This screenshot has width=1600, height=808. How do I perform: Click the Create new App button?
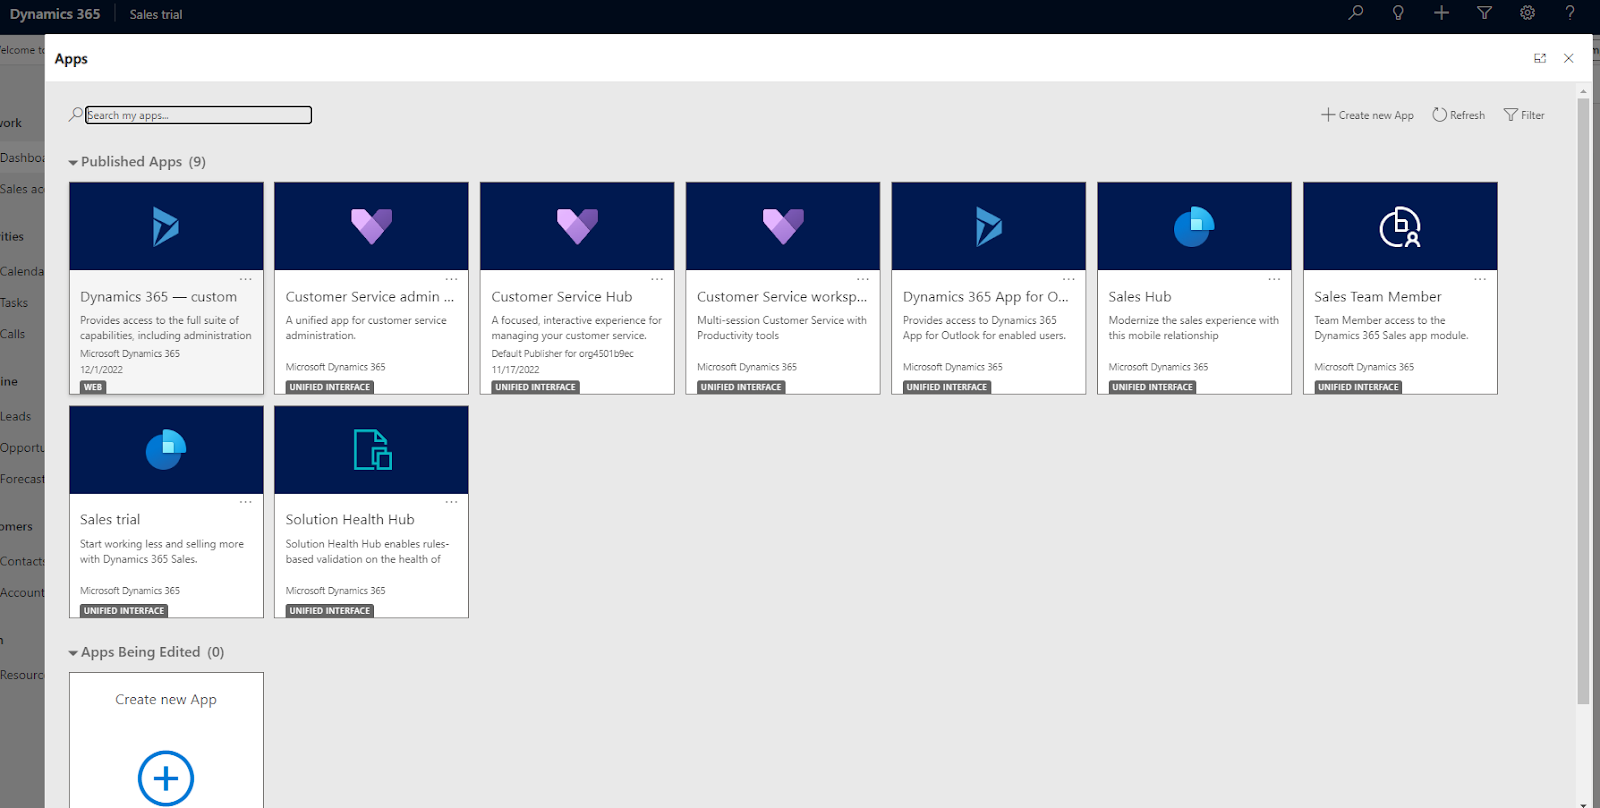1367,115
